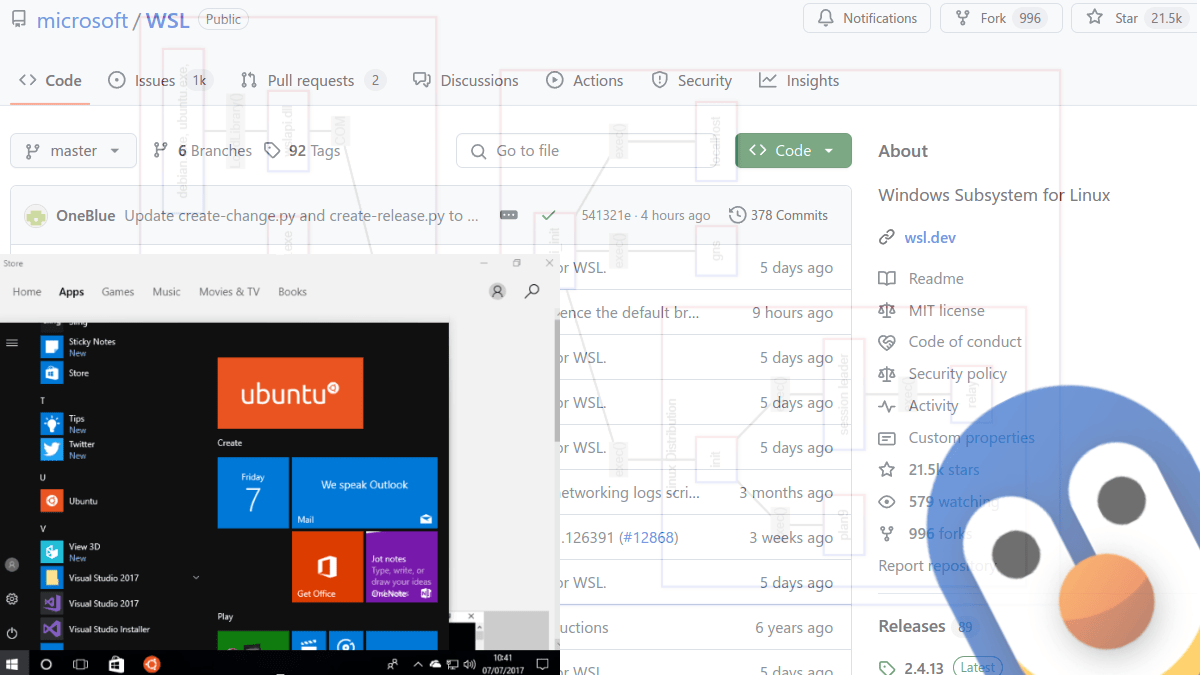Open the master branch dropdown
The image size is (1200, 675).
click(x=73, y=151)
